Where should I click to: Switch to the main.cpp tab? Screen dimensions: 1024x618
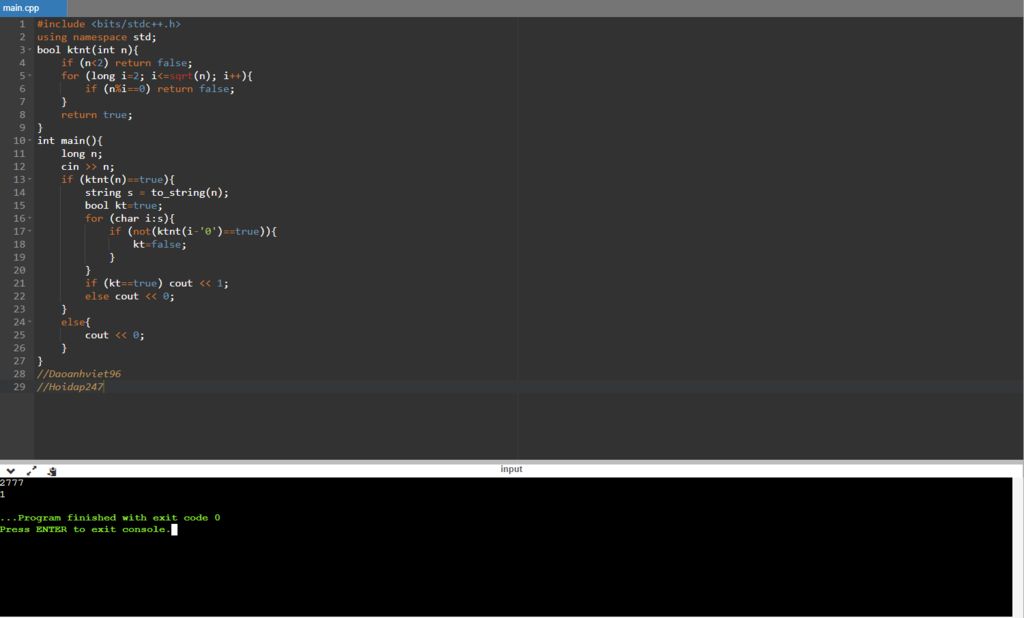[33, 8]
